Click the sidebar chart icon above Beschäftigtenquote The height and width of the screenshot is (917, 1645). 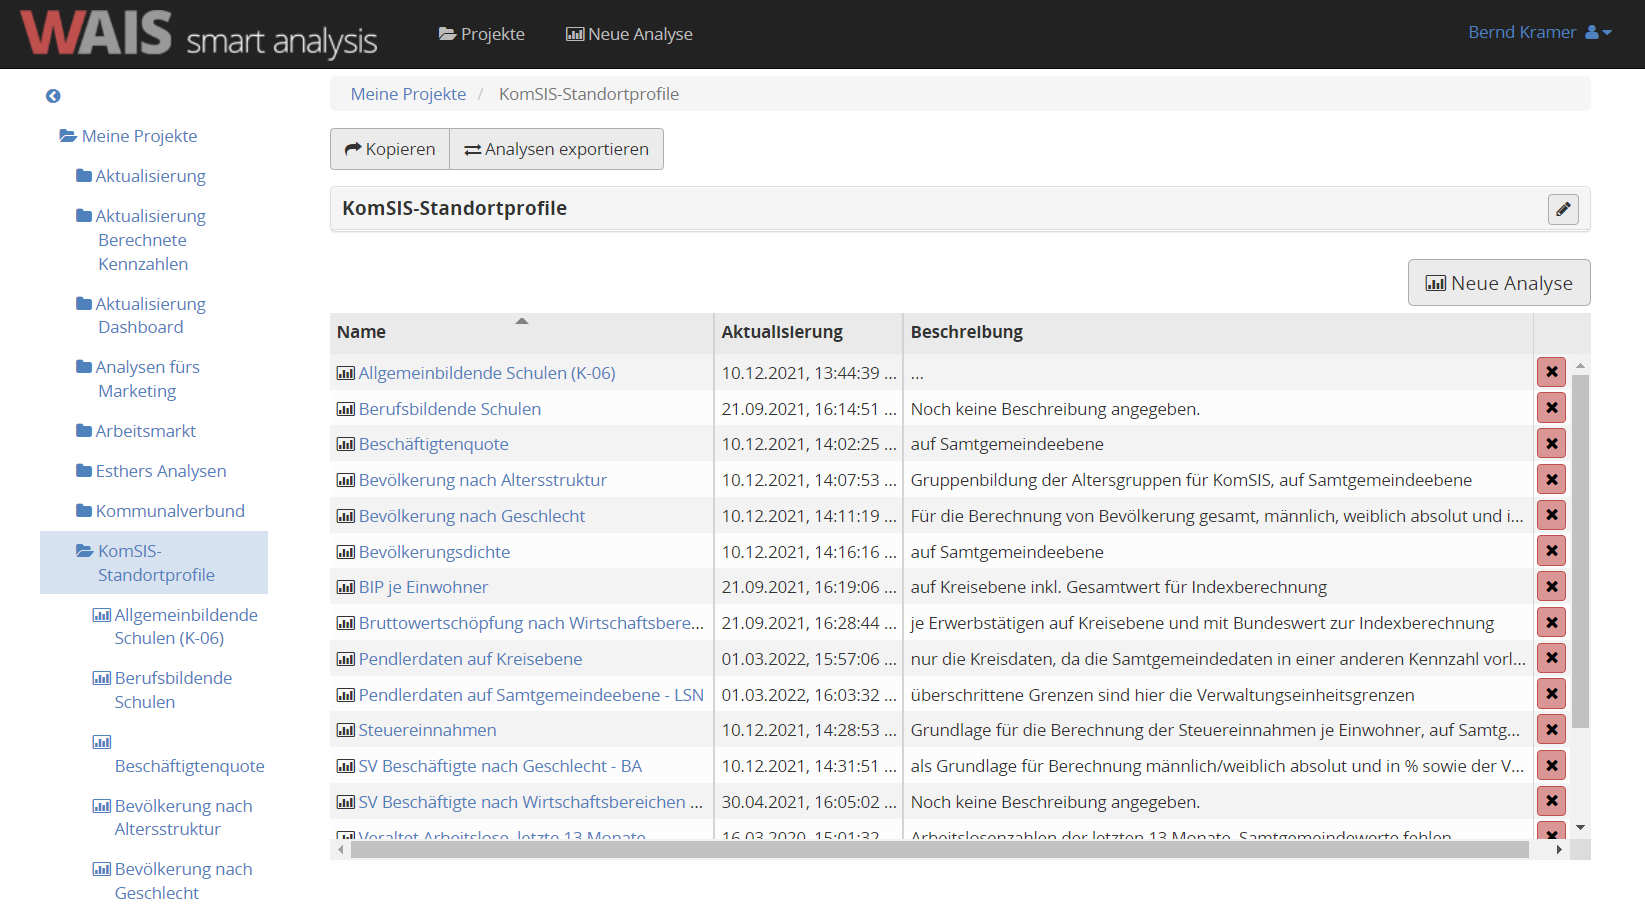tap(102, 742)
